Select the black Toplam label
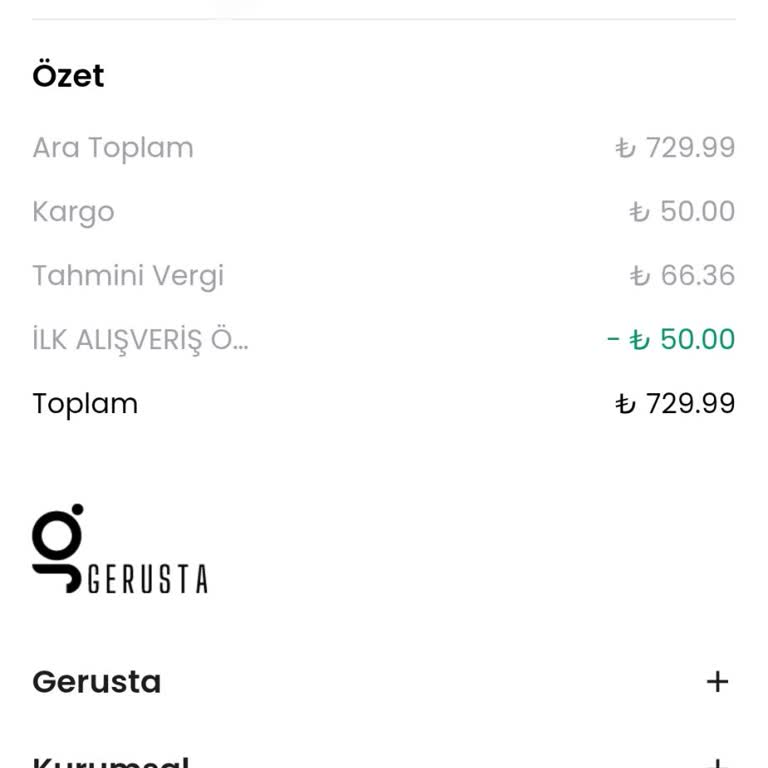The height and width of the screenshot is (768, 768). (85, 404)
